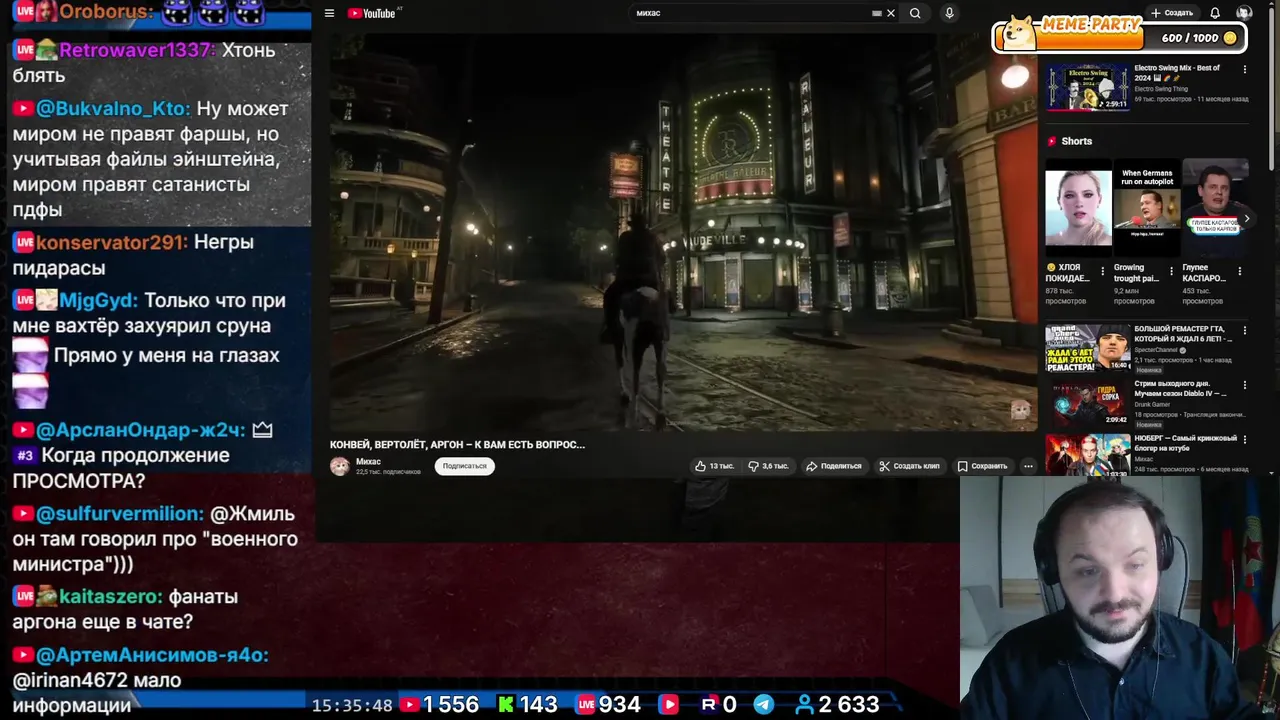
Task: Click chat username @Bukvalno_Kto
Action: point(113,108)
